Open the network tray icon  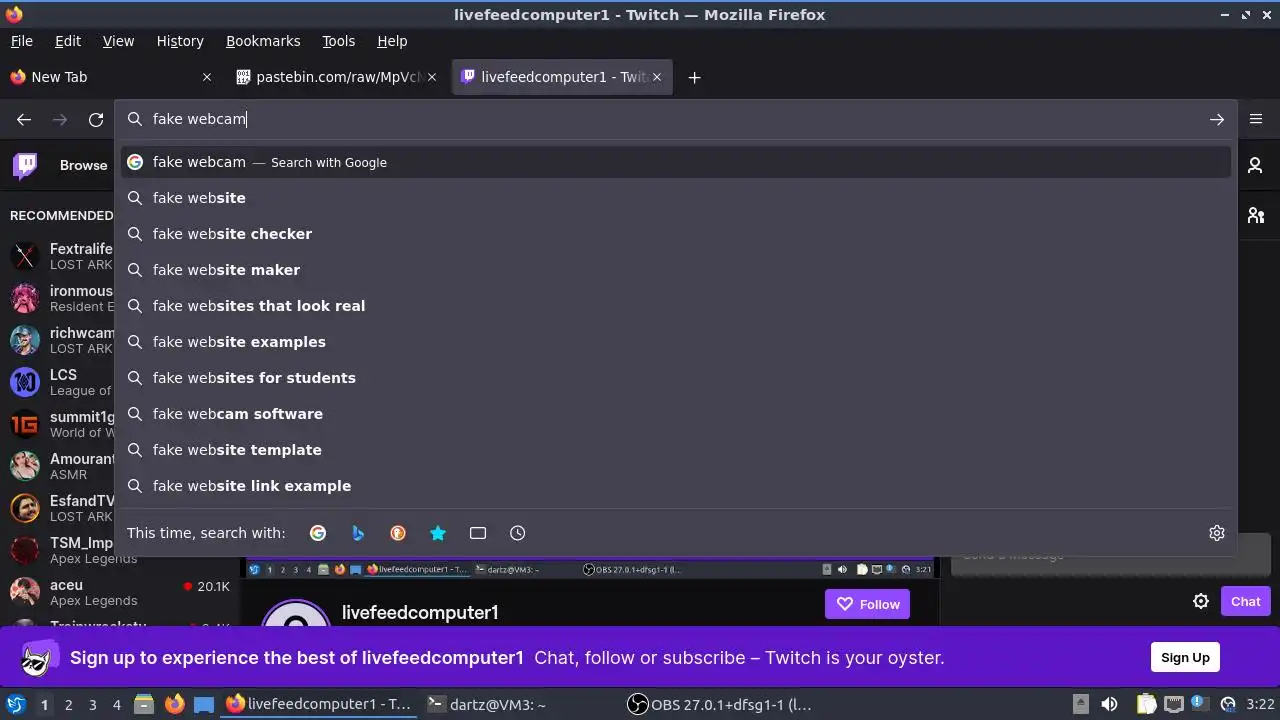1172,704
